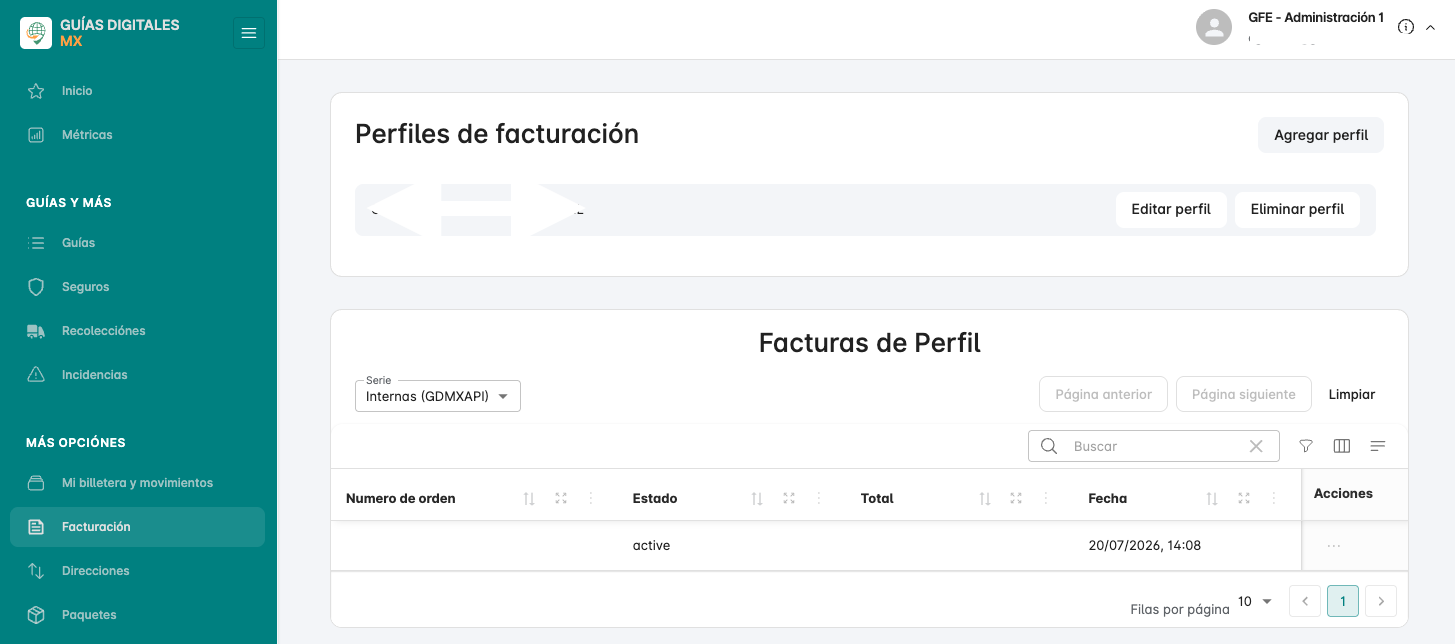Open Numero de orden column options menu
The height and width of the screenshot is (644, 1455).
click(x=591, y=498)
